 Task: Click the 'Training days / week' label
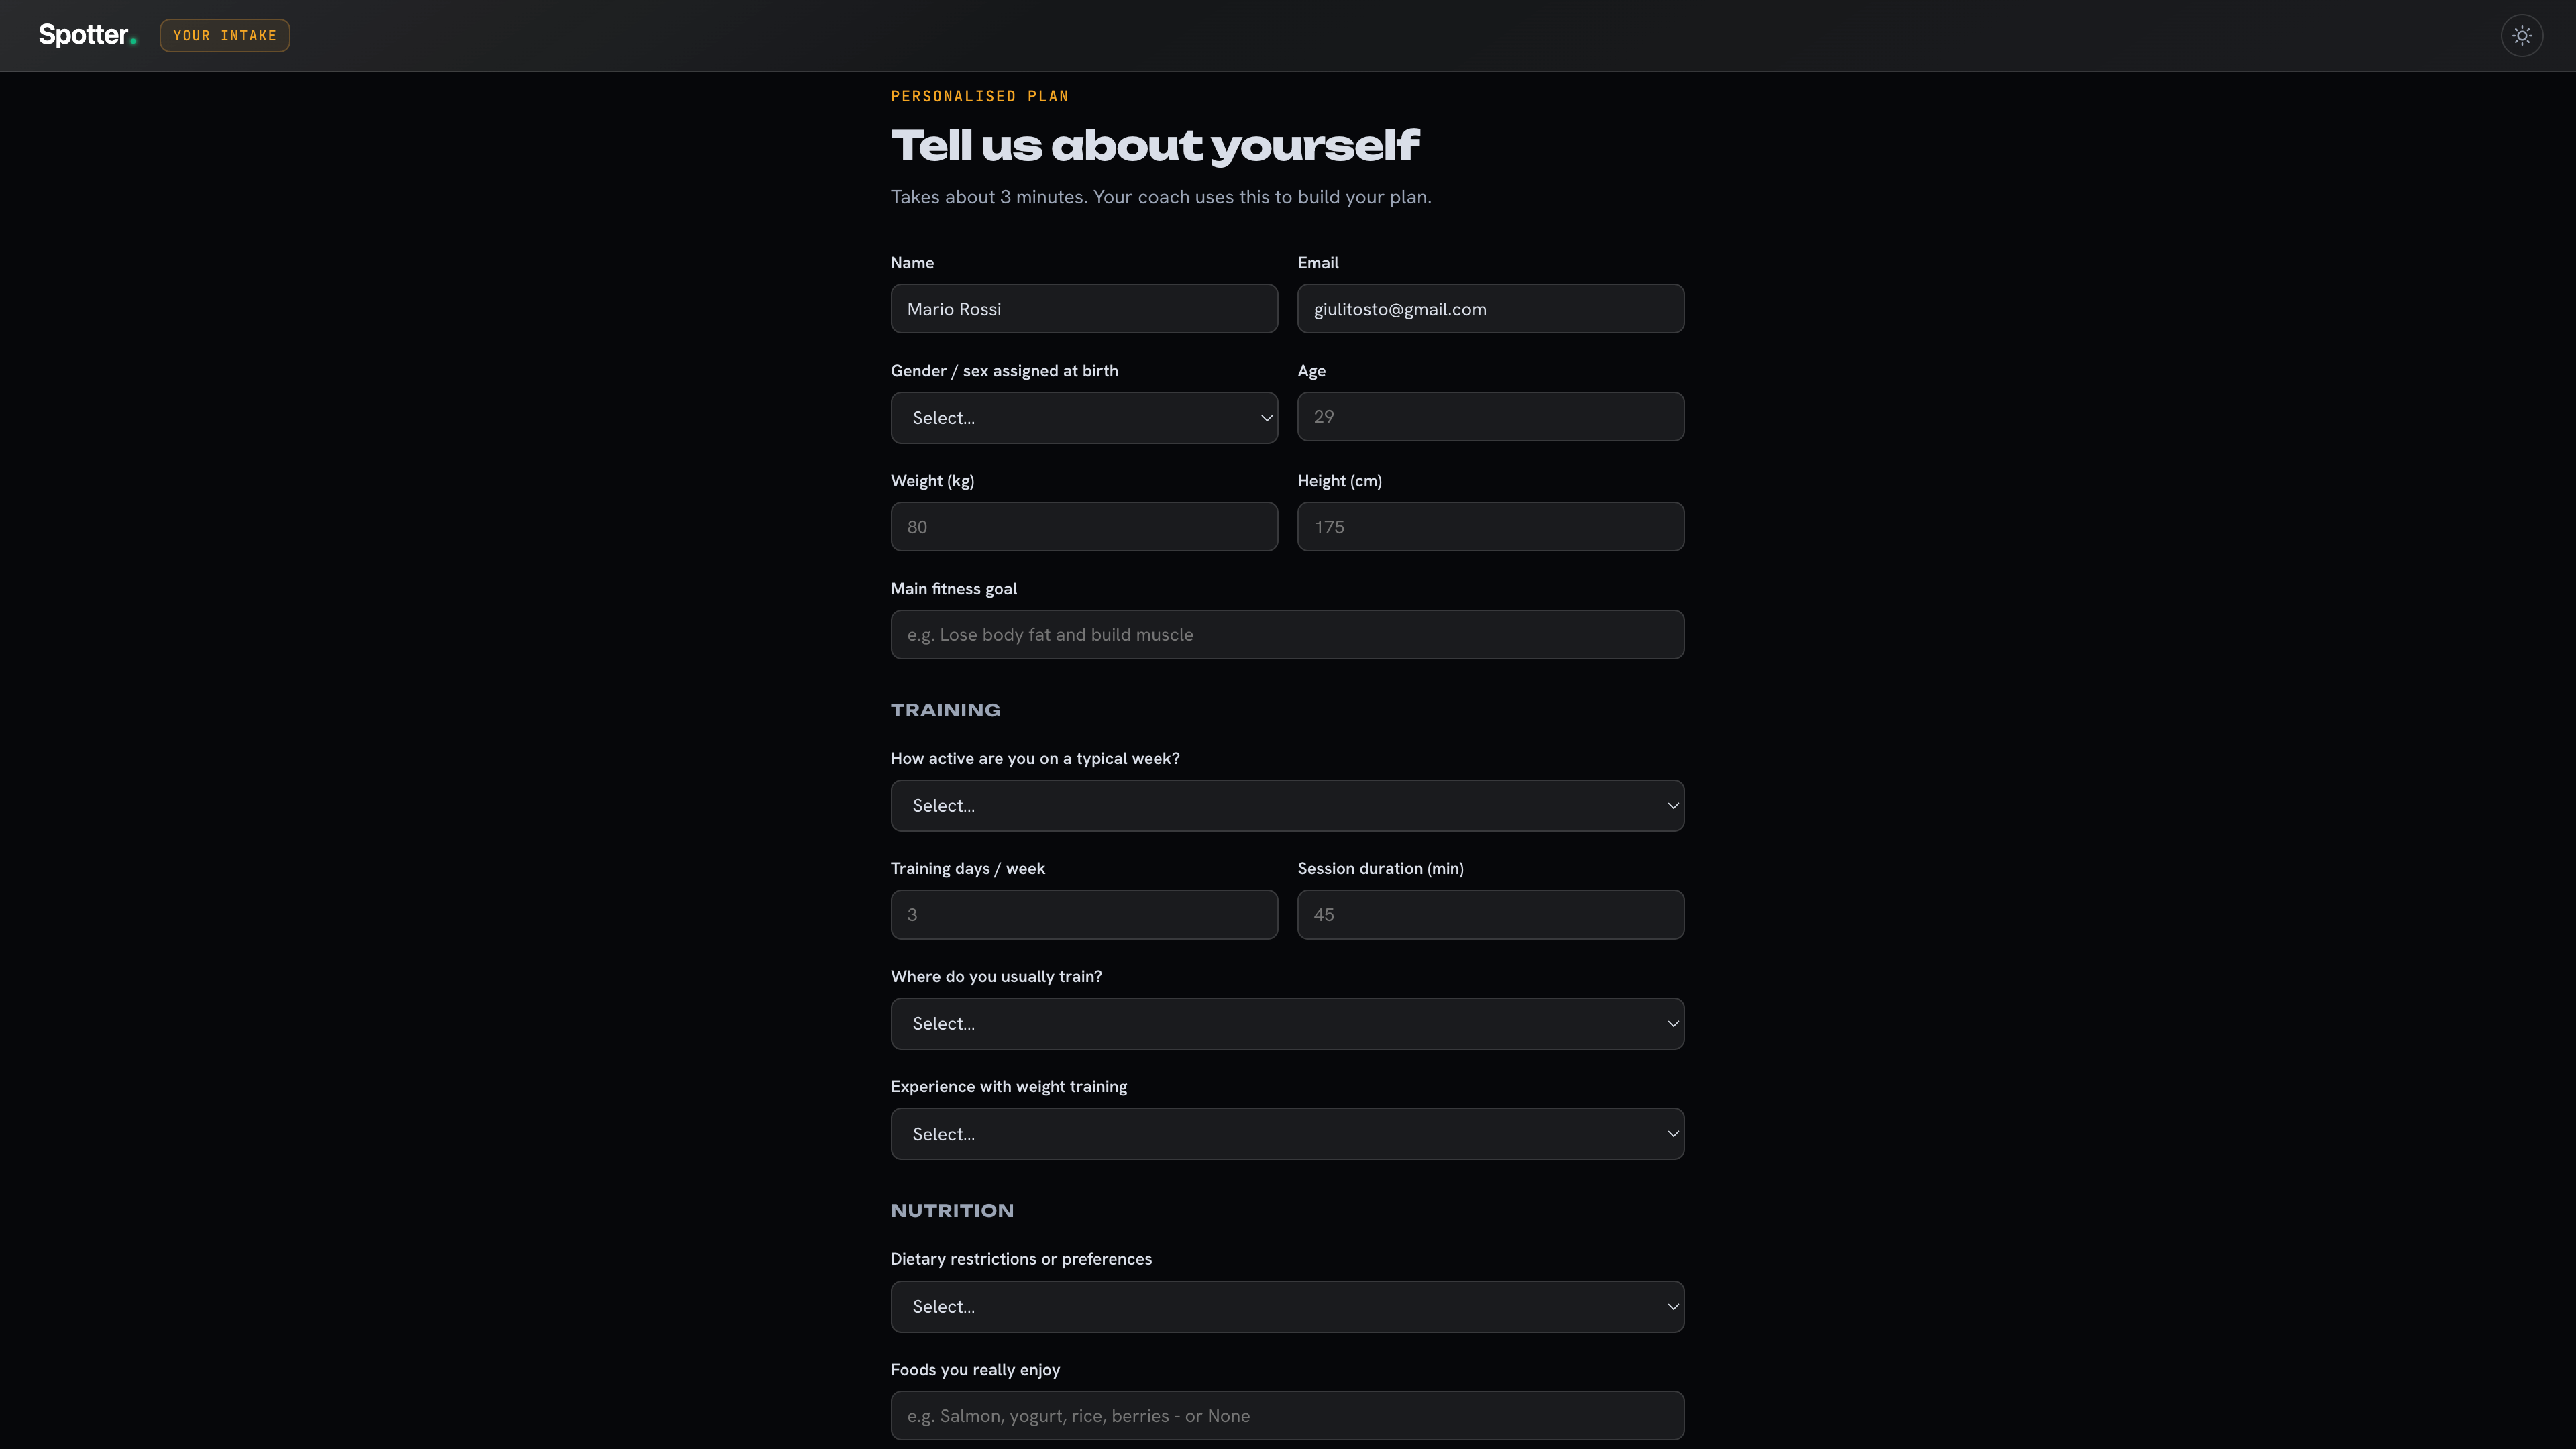(x=967, y=869)
